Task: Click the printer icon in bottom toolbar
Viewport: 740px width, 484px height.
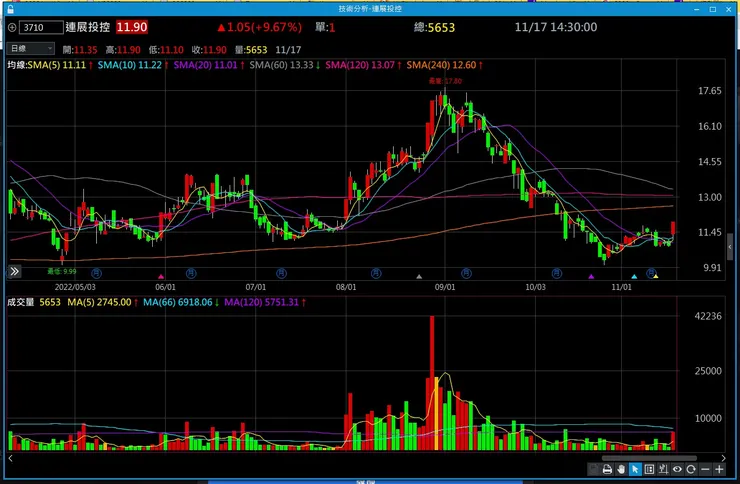Action: (x=607, y=469)
